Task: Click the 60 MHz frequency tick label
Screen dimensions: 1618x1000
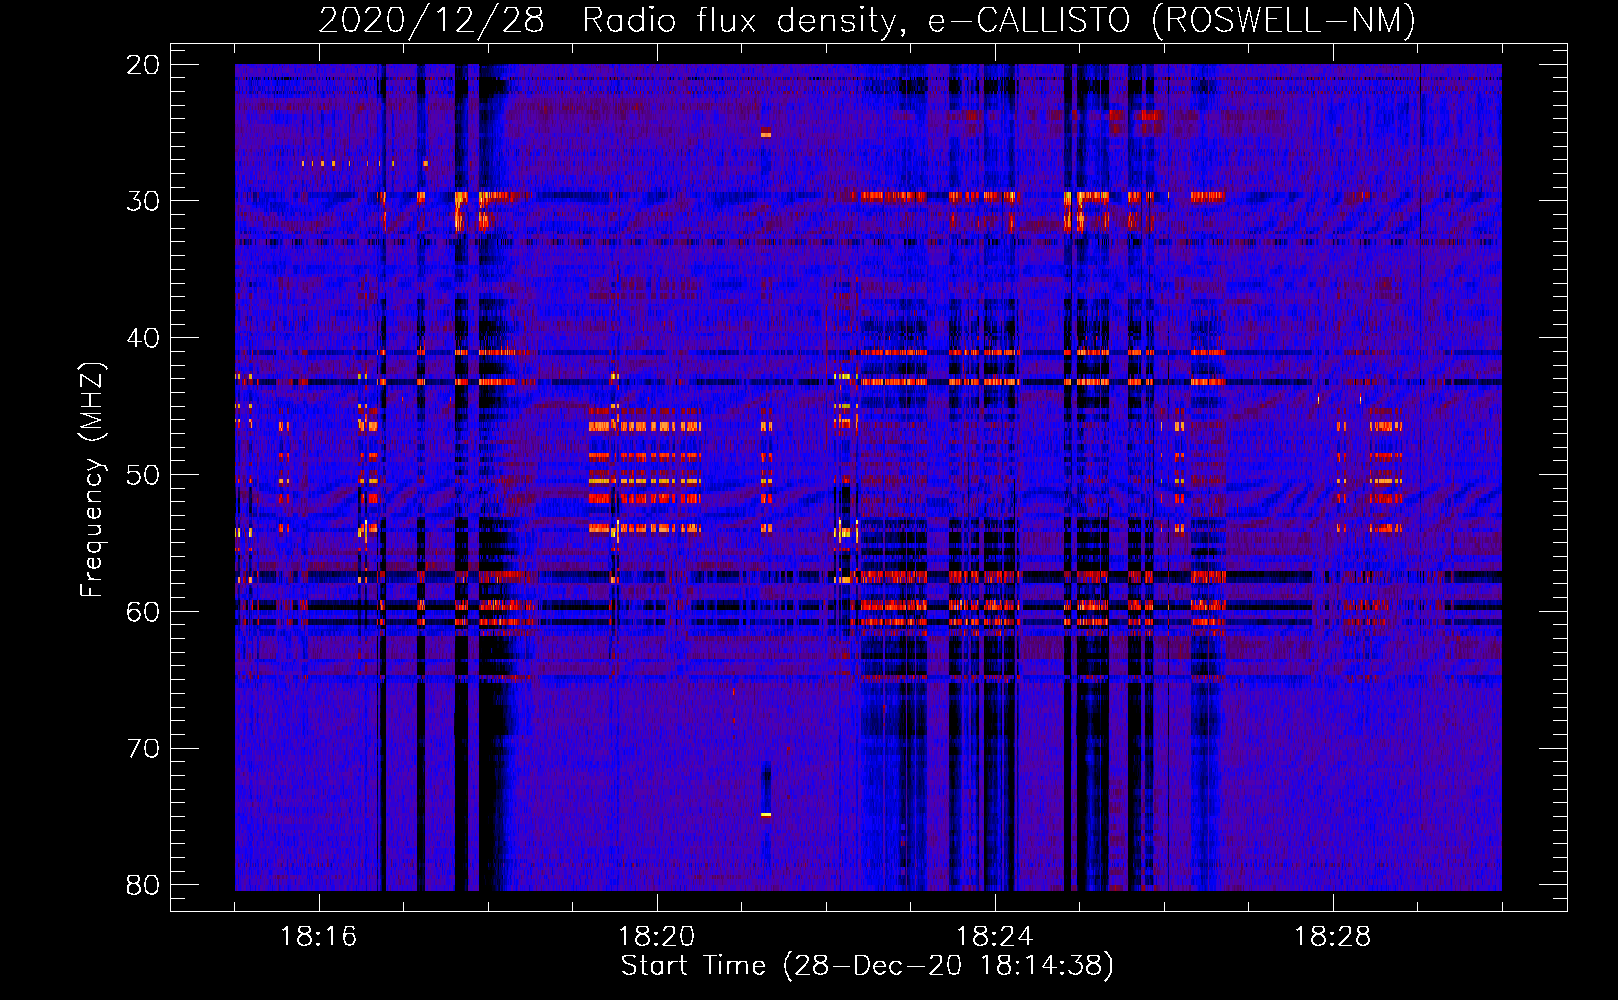Action: (143, 612)
